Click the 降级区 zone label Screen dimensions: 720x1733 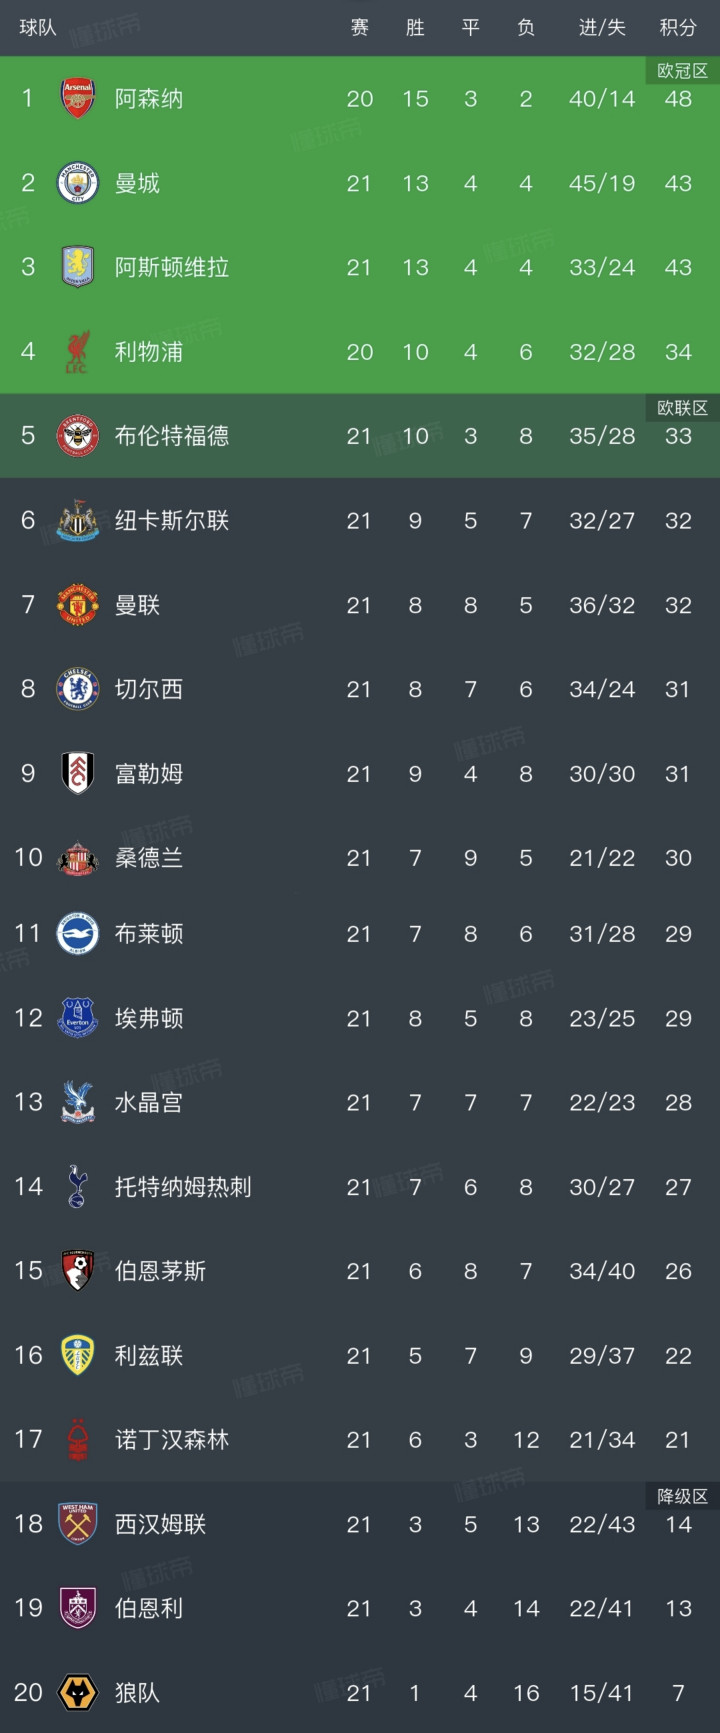pos(682,1496)
